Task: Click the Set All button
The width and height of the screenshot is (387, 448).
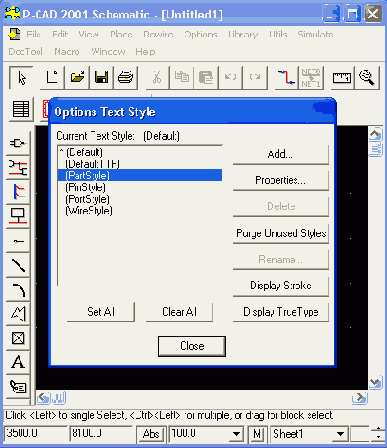Action: (101, 312)
